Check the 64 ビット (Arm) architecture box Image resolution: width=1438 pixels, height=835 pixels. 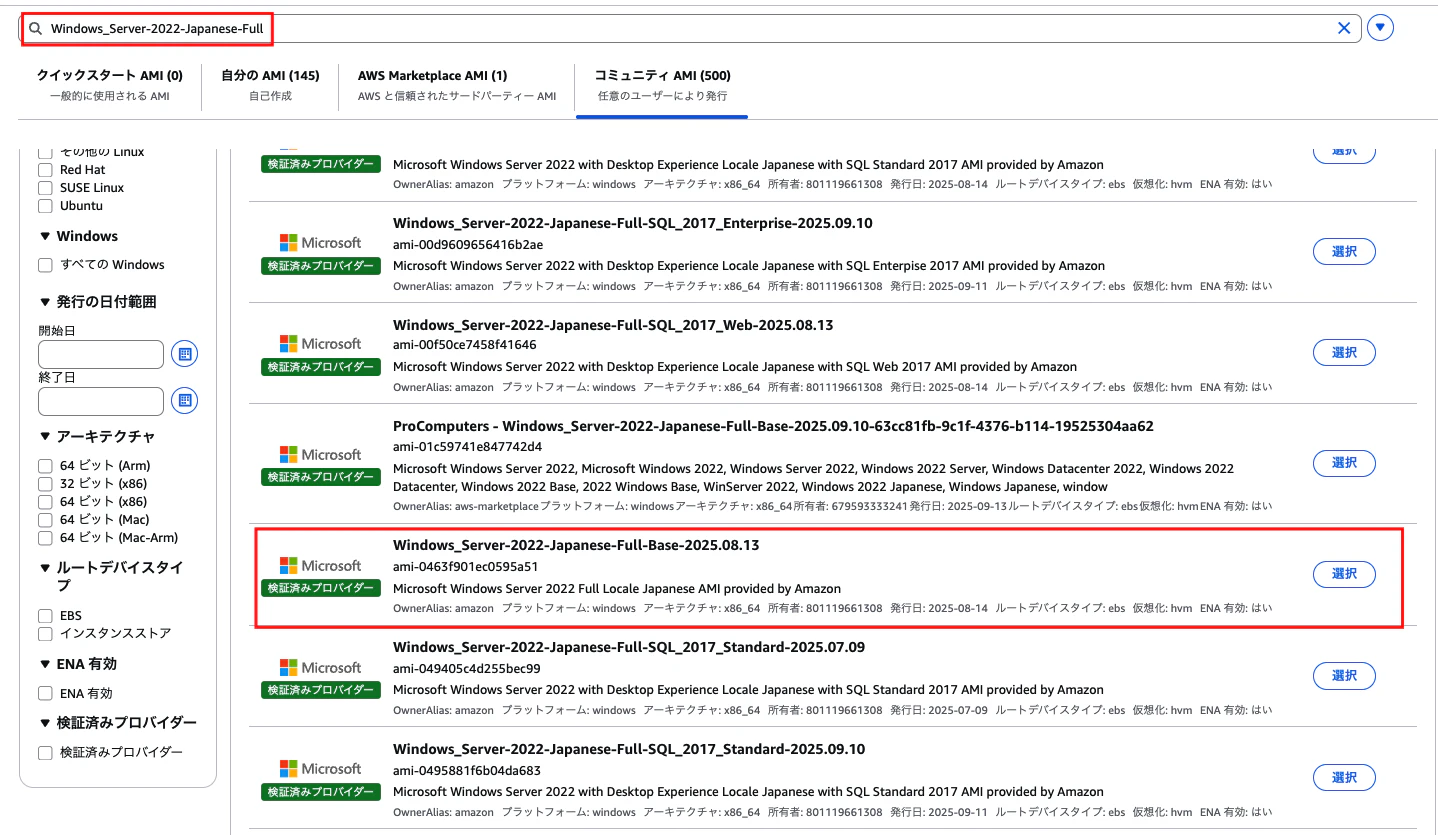(45, 466)
